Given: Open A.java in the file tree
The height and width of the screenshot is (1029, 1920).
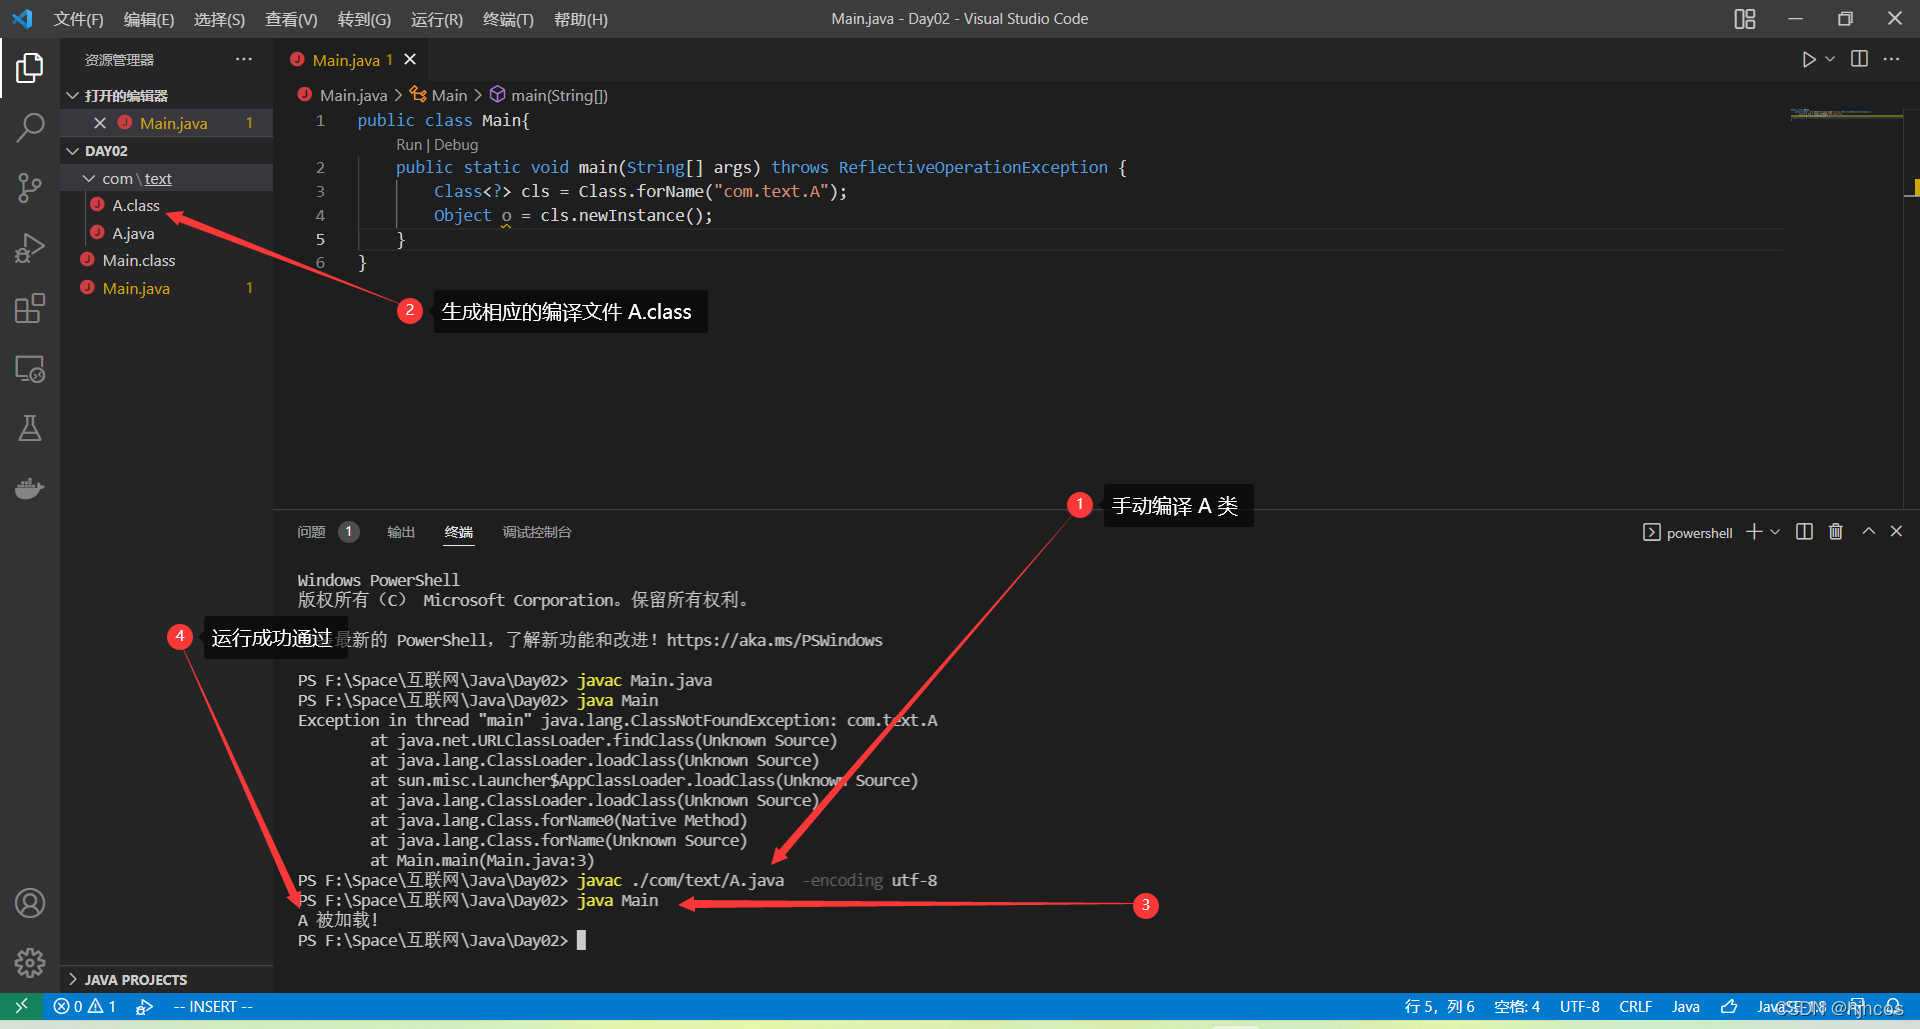Looking at the screenshot, I should tap(133, 233).
